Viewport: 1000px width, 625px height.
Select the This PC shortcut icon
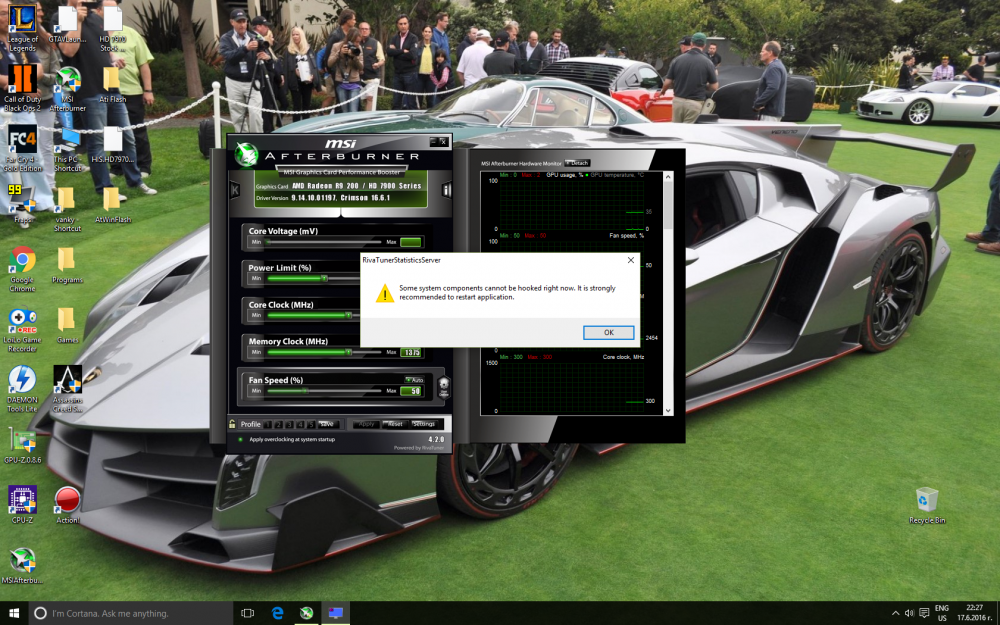67,149
